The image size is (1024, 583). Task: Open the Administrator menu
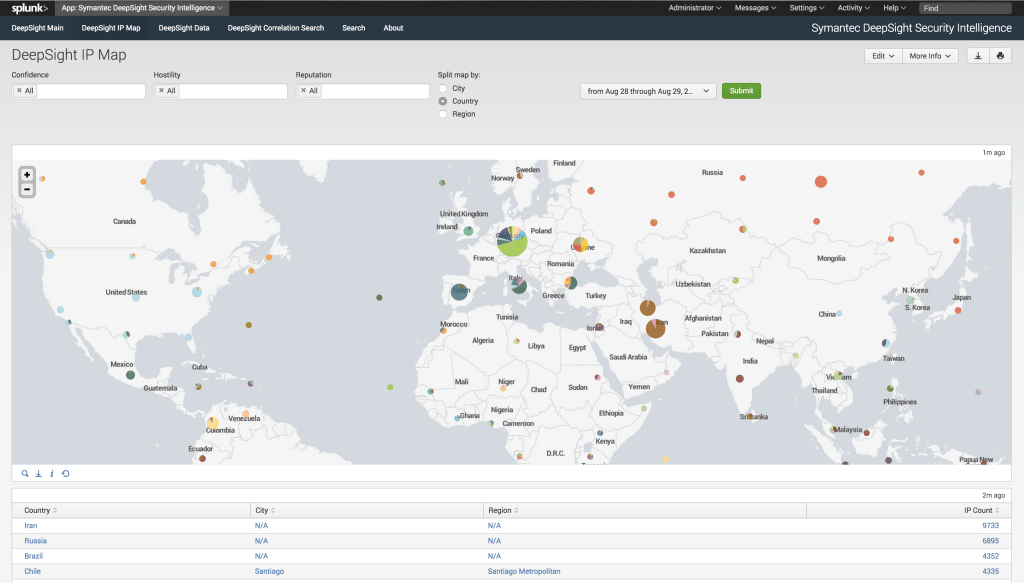694,8
